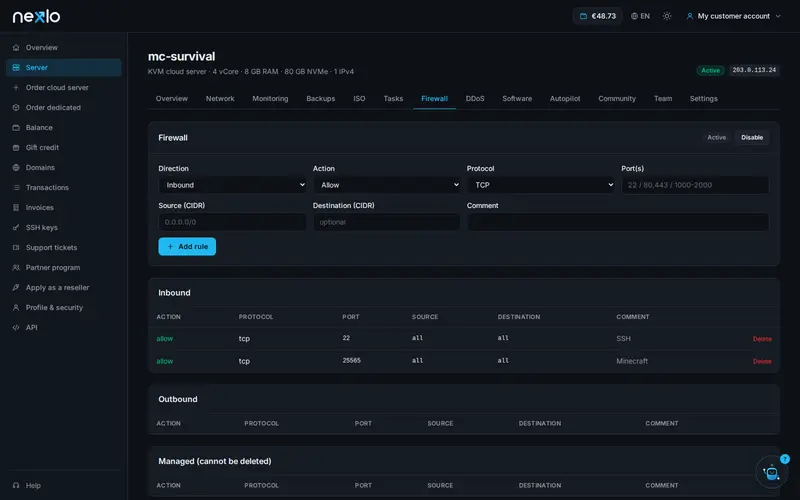The image size is (800, 500).
Task: Open the Direction dropdown
Action: pos(232,185)
